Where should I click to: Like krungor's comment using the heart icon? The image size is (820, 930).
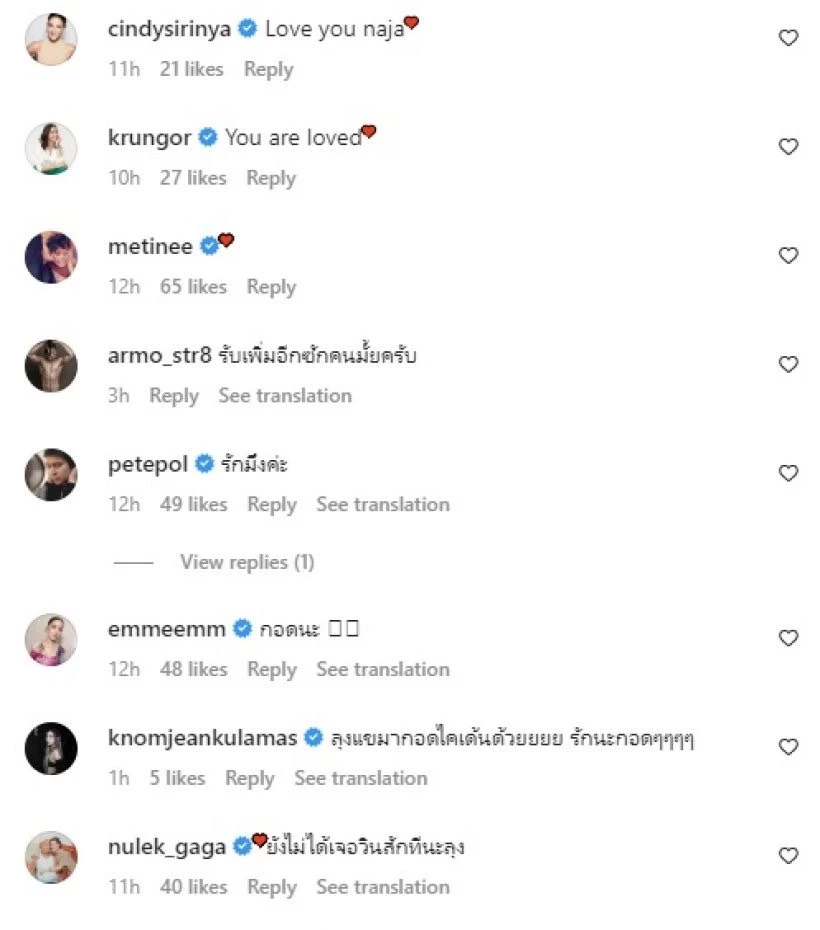788,146
